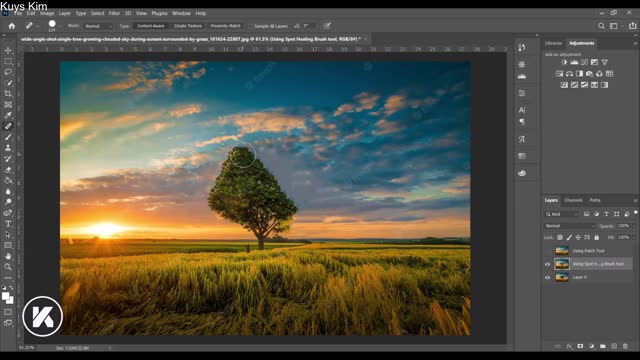Switch to the Channels tab
The width and height of the screenshot is (640, 360).
pyautogui.click(x=573, y=200)
